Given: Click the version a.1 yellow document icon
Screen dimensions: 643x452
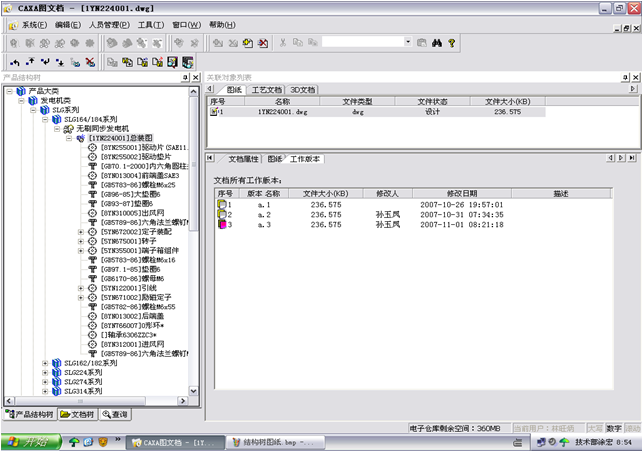Looking at the screenshot, I should [223, 204].
